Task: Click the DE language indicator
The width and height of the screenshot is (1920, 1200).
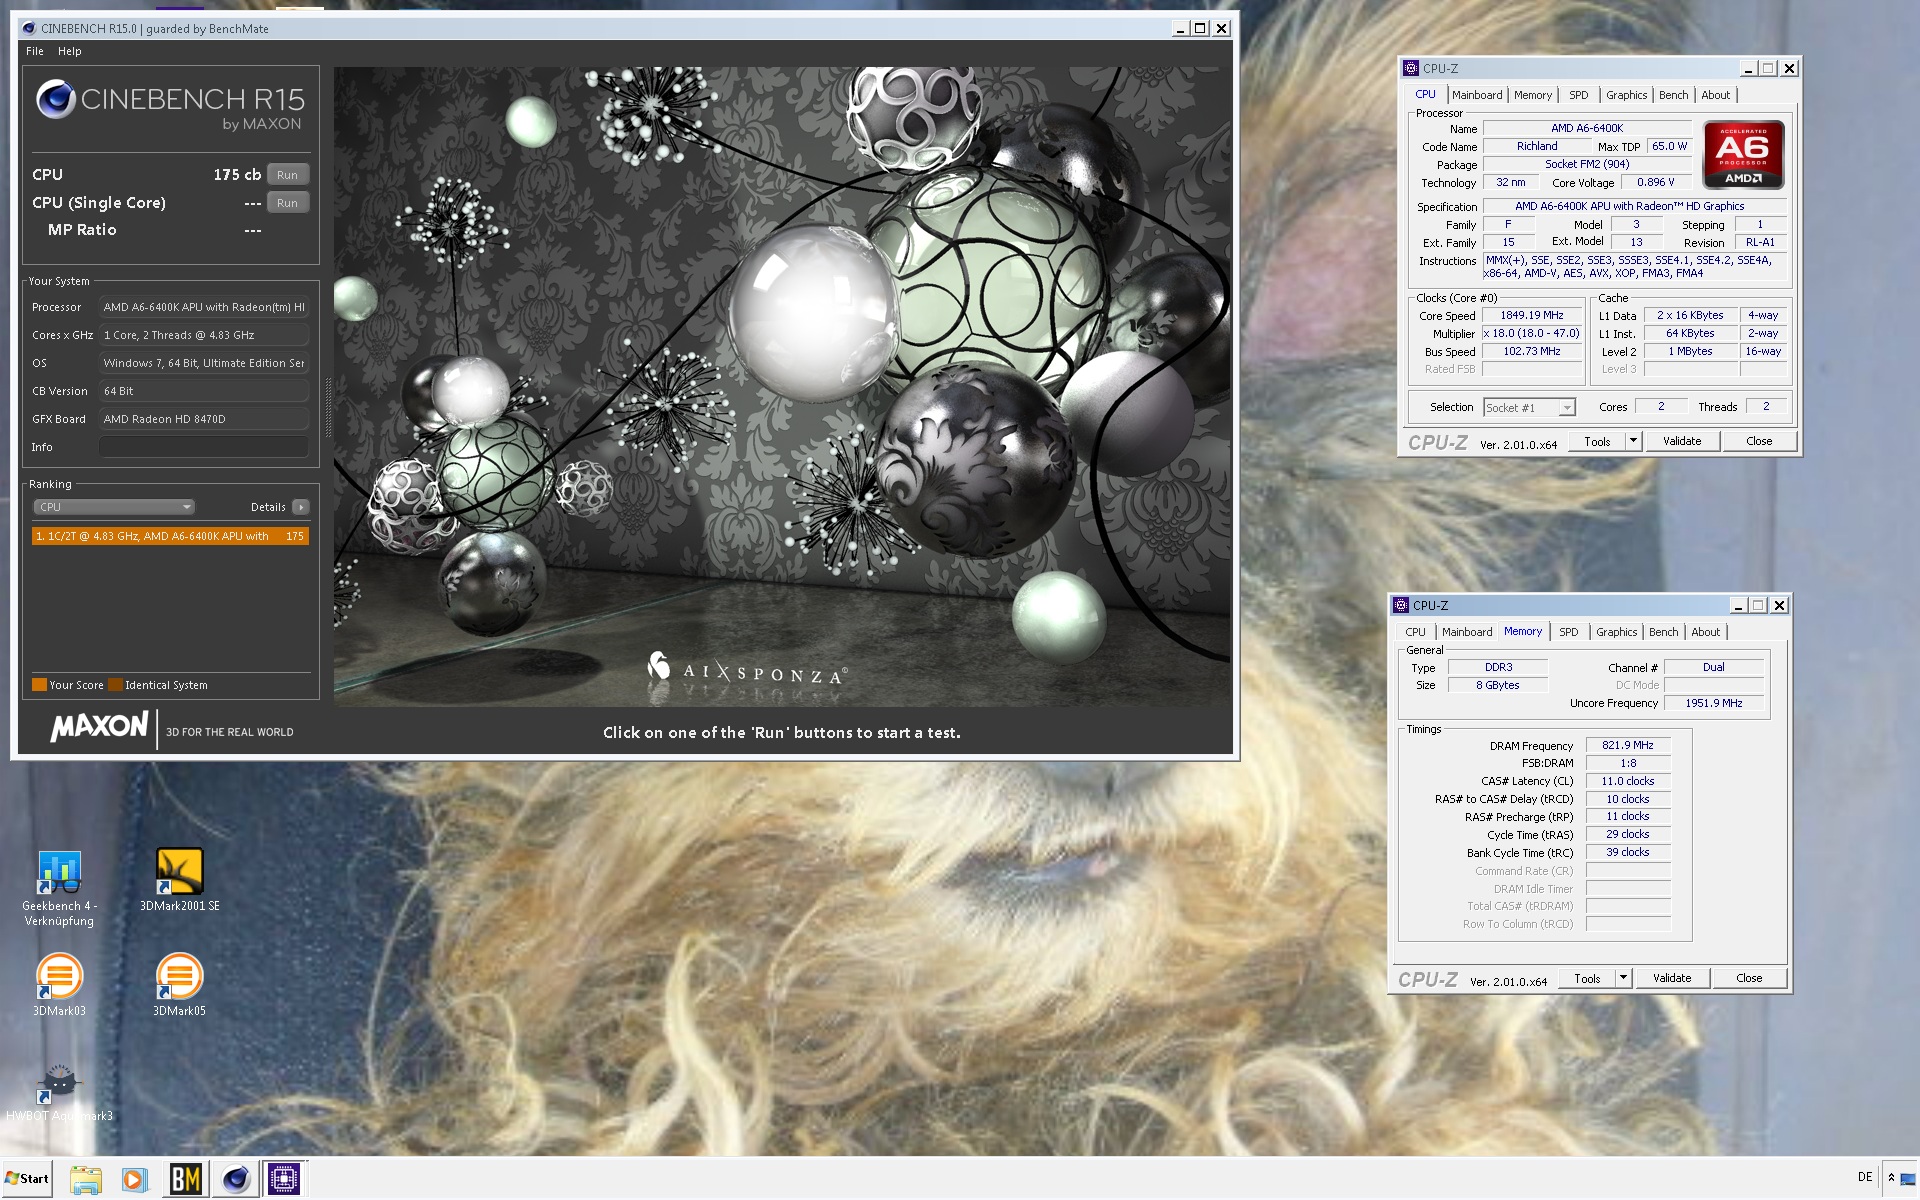Action: point(1864,1177)
